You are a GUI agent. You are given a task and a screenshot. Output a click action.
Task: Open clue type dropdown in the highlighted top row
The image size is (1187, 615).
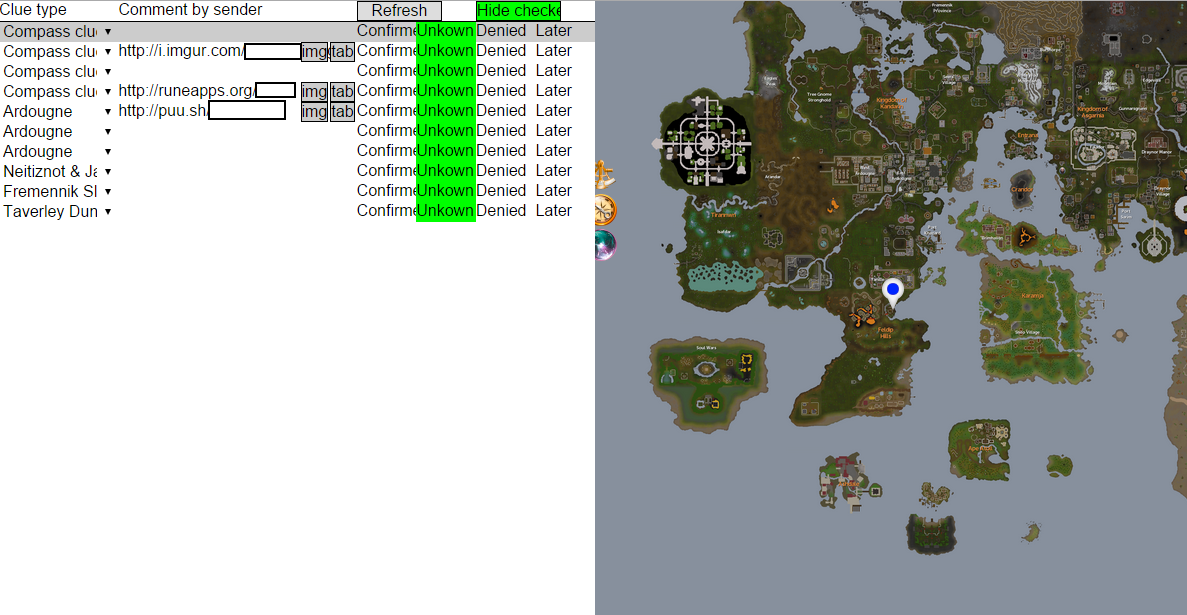(x=58, y=32)
